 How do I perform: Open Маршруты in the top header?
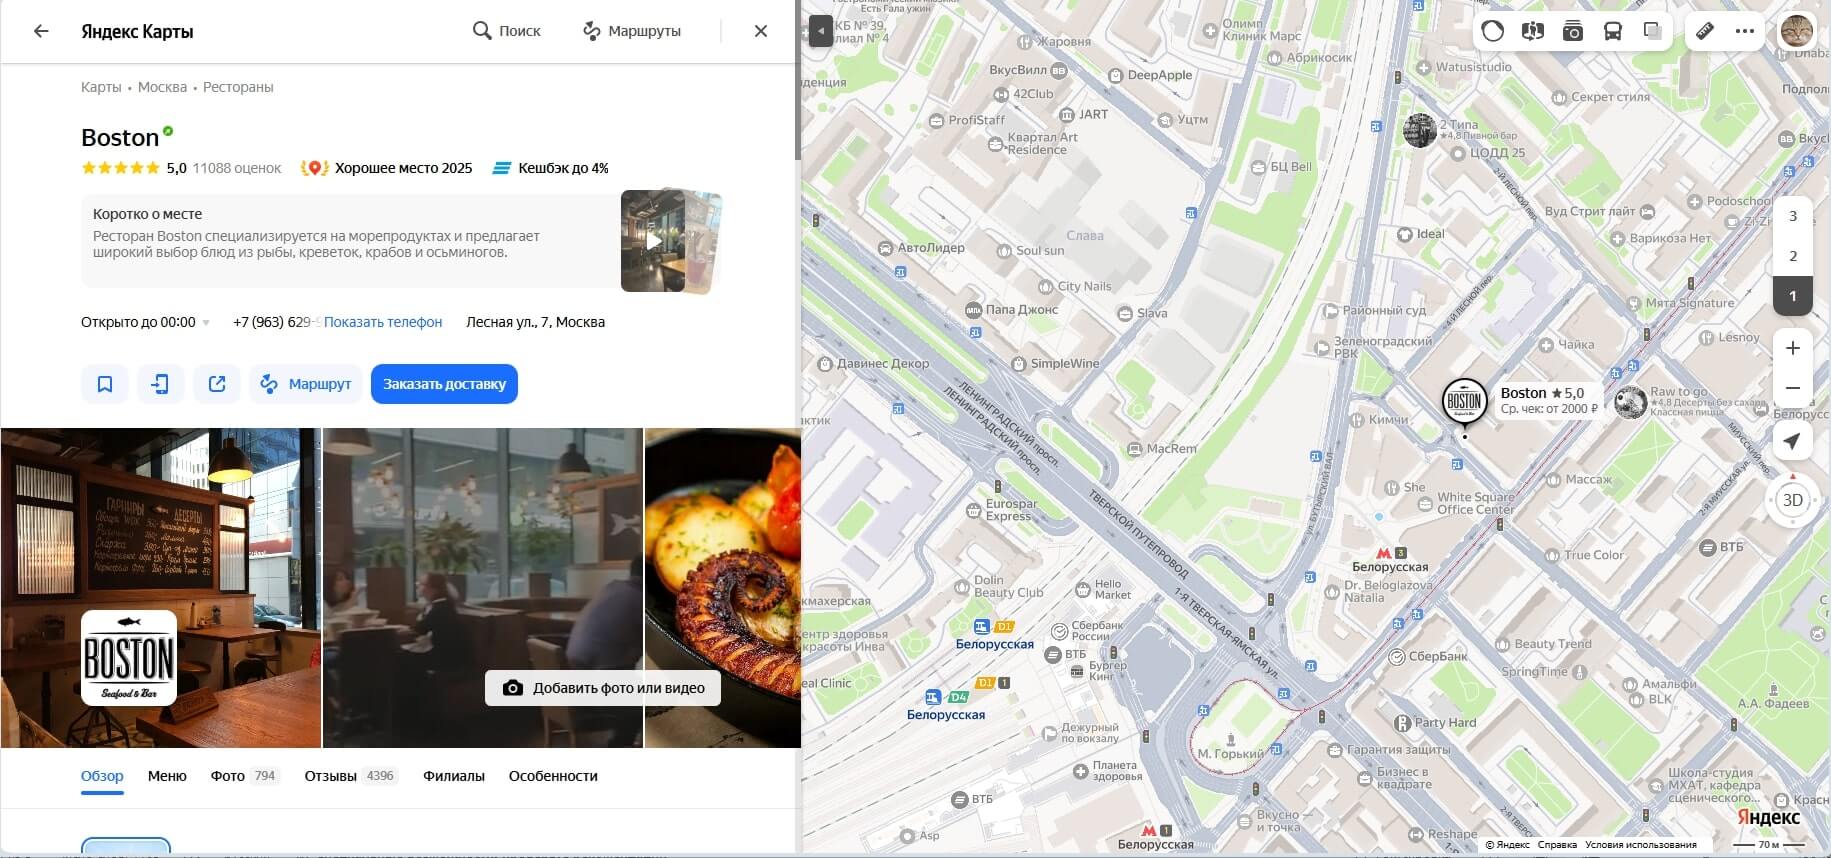(632, 31)
